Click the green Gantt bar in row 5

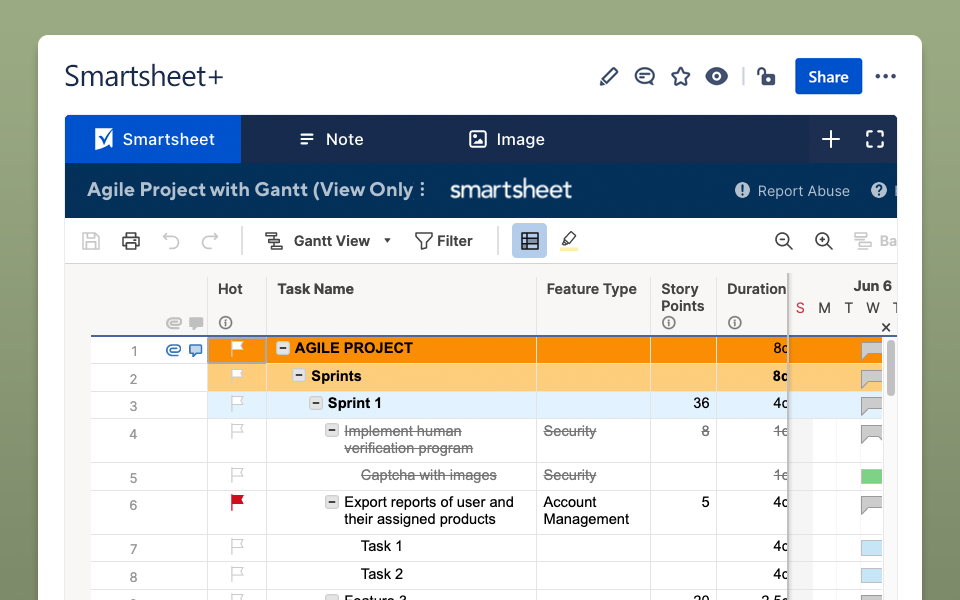[x=871, y=476]
